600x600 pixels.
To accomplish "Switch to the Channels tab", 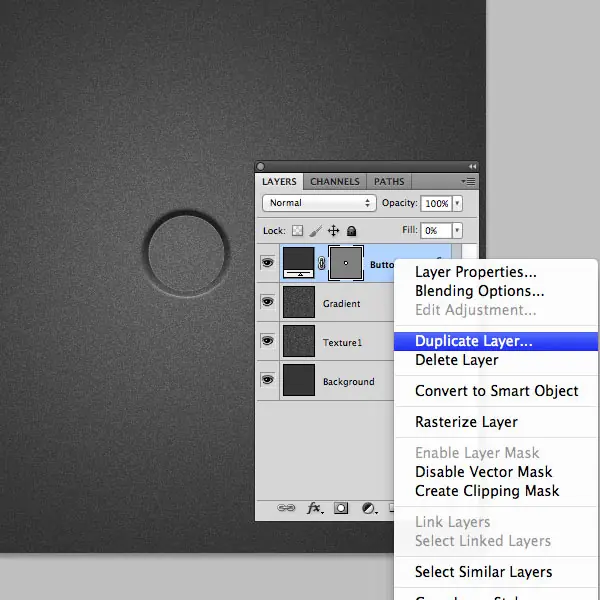I will [x=334, y=182].
